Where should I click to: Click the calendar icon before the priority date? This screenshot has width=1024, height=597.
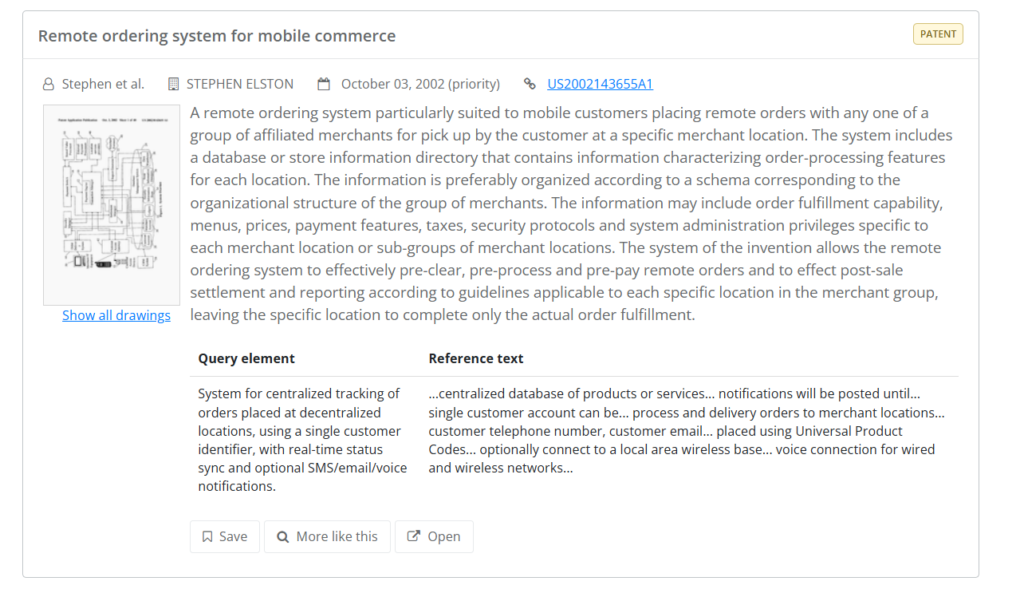pos(324,84)
